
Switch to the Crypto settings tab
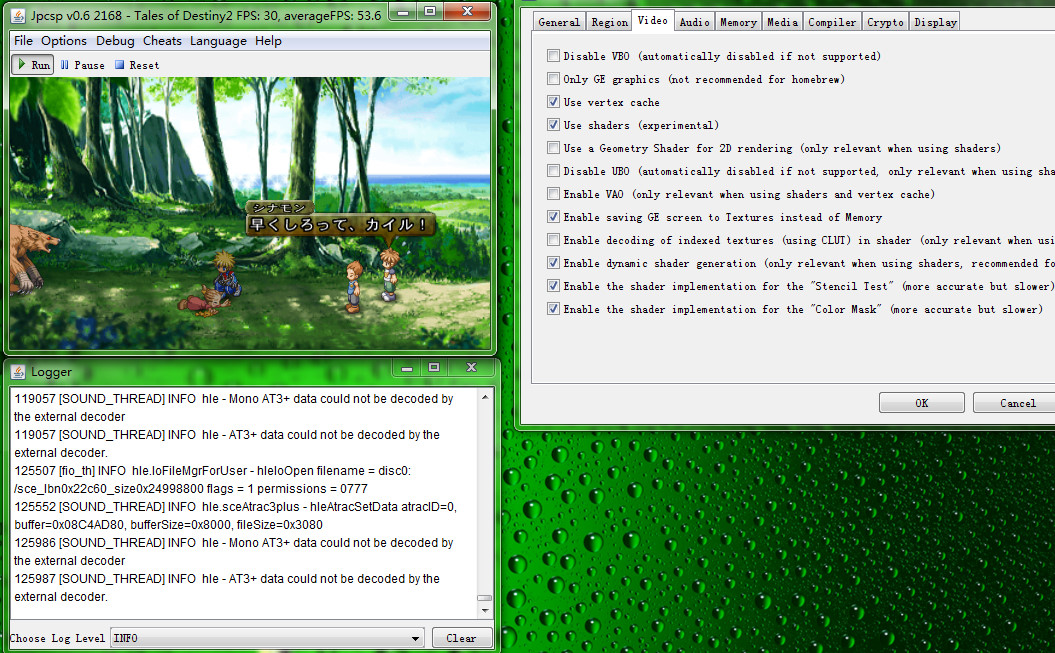[x=885, y=22]
